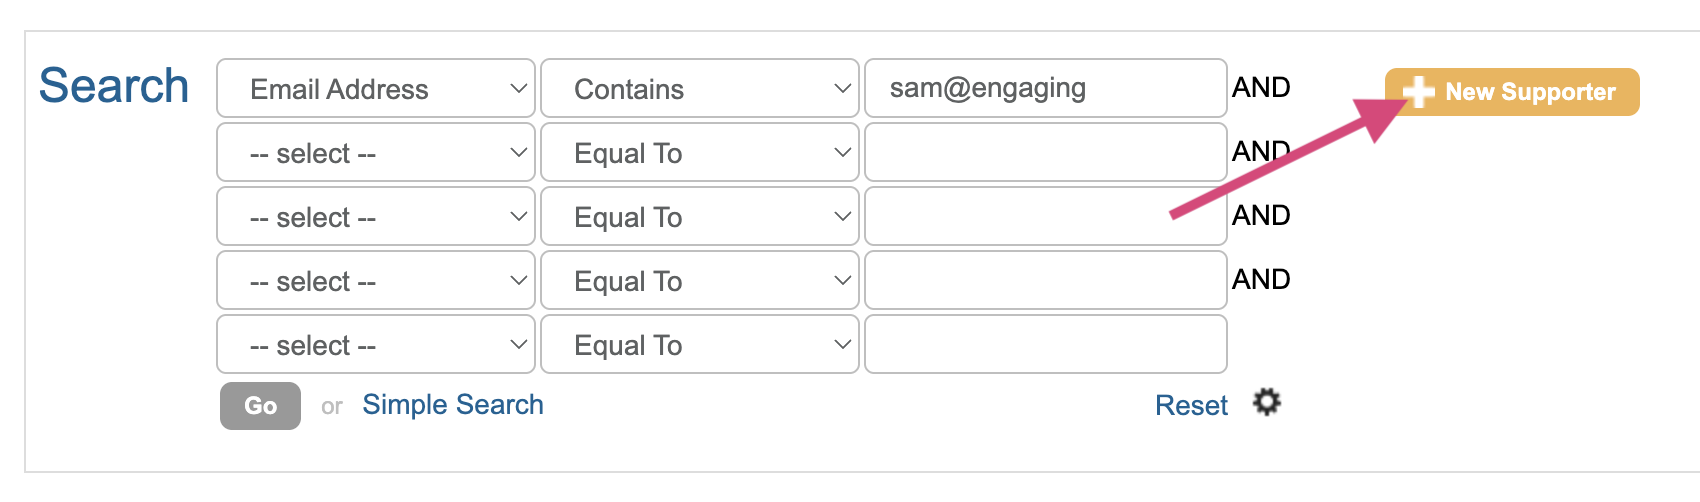
Task: Switch to Simple Search link
Action: (453, 405)
